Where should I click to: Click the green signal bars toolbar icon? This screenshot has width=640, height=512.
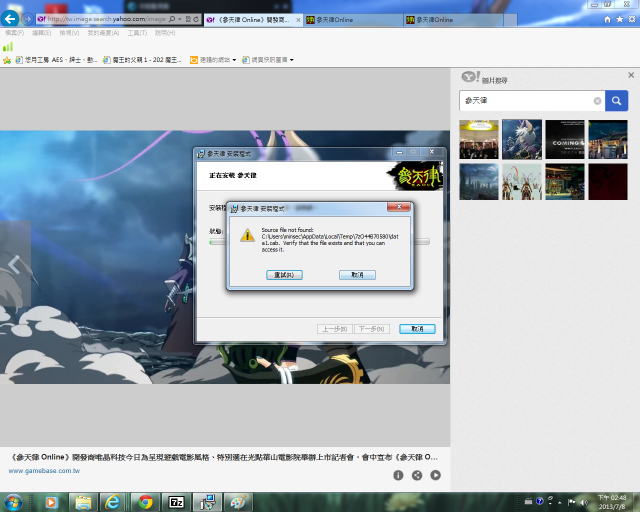pos(8,47)
